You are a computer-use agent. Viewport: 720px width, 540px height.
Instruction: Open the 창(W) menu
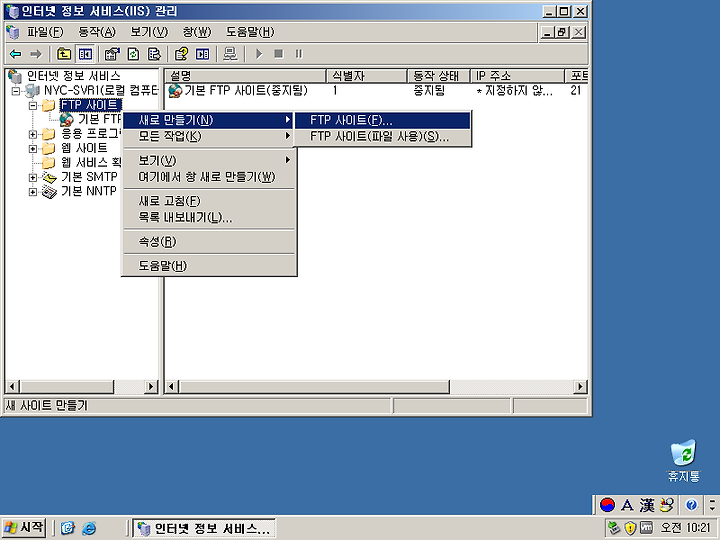pos(197,32)
